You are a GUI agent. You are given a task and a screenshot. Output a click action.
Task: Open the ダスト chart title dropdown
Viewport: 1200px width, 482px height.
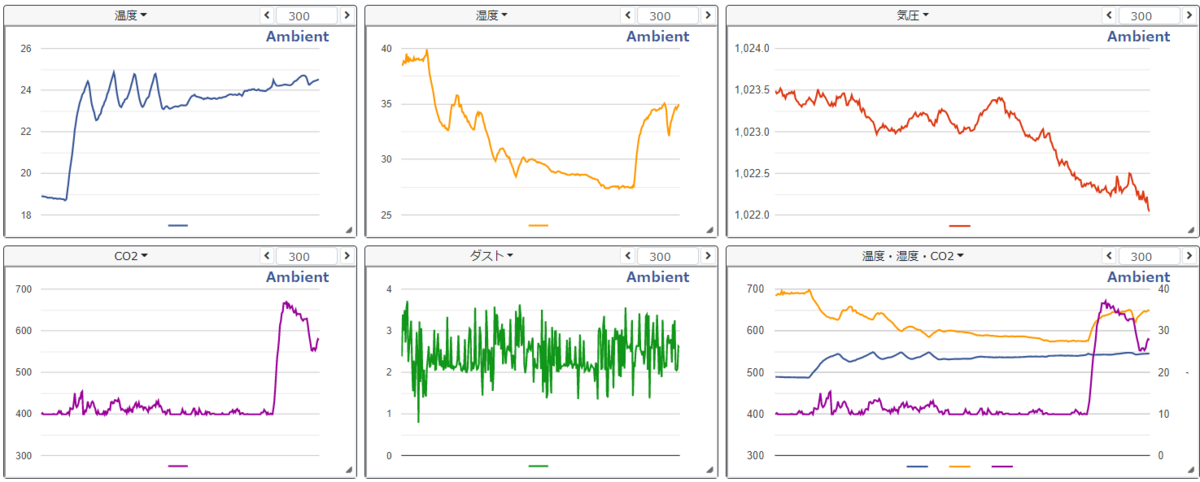pyautogui.click(x=491, y=256)
